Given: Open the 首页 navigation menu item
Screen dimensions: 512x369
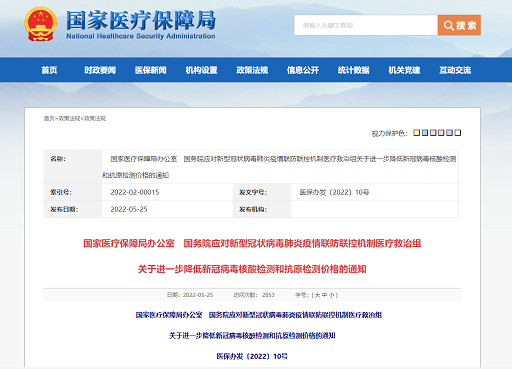Looking at the screenshot, I should pos(49,70).
